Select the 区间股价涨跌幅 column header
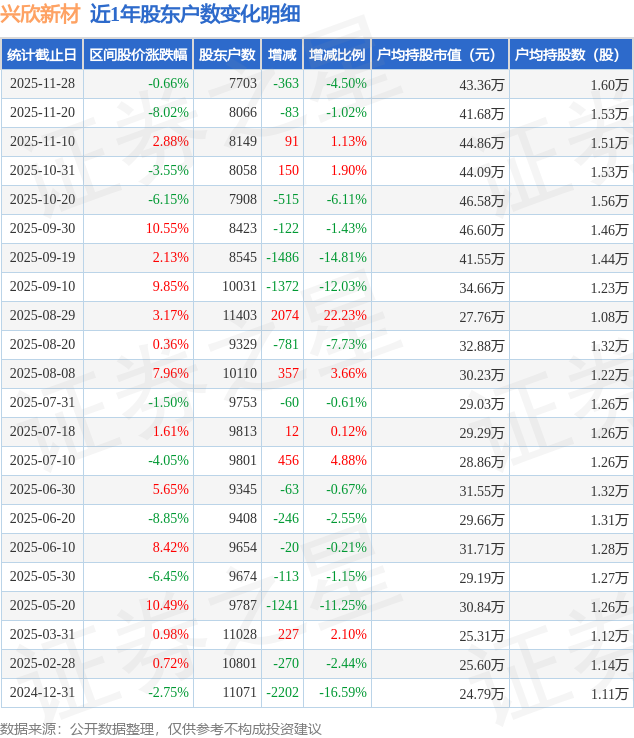The height and width of the screenshot is (738, 634). pos(137,55)
